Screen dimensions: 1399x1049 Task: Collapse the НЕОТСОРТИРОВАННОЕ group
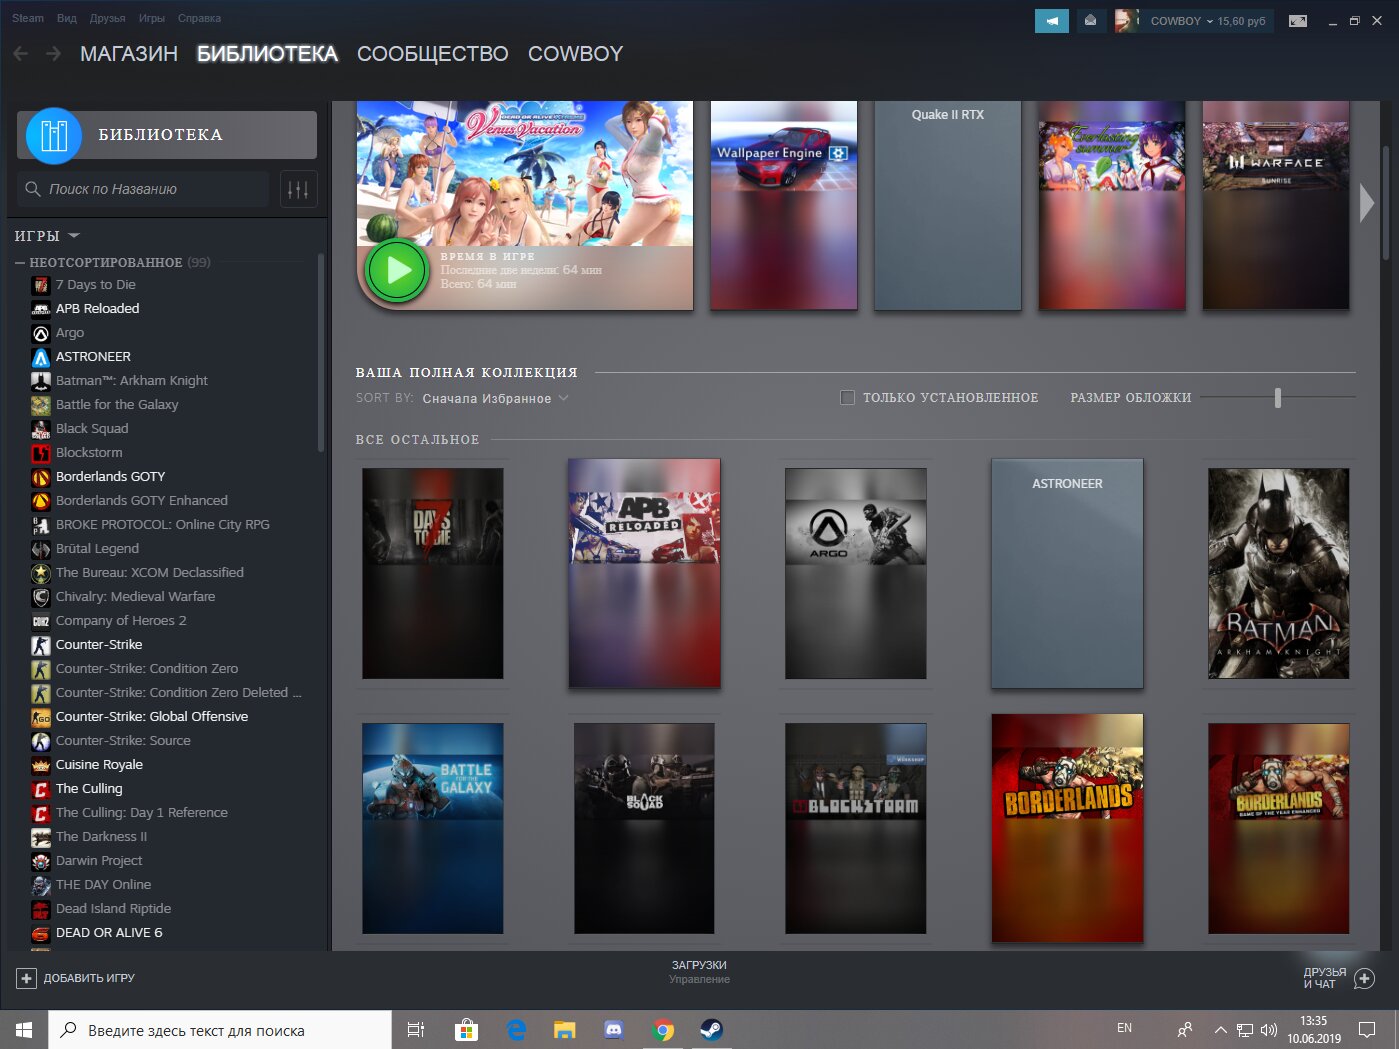pos(20,262)
